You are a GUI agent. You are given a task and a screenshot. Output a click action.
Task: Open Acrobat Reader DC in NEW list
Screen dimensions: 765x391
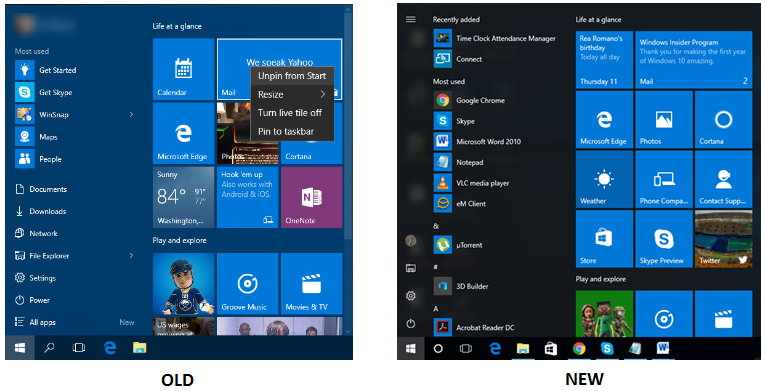coord(474,328)
